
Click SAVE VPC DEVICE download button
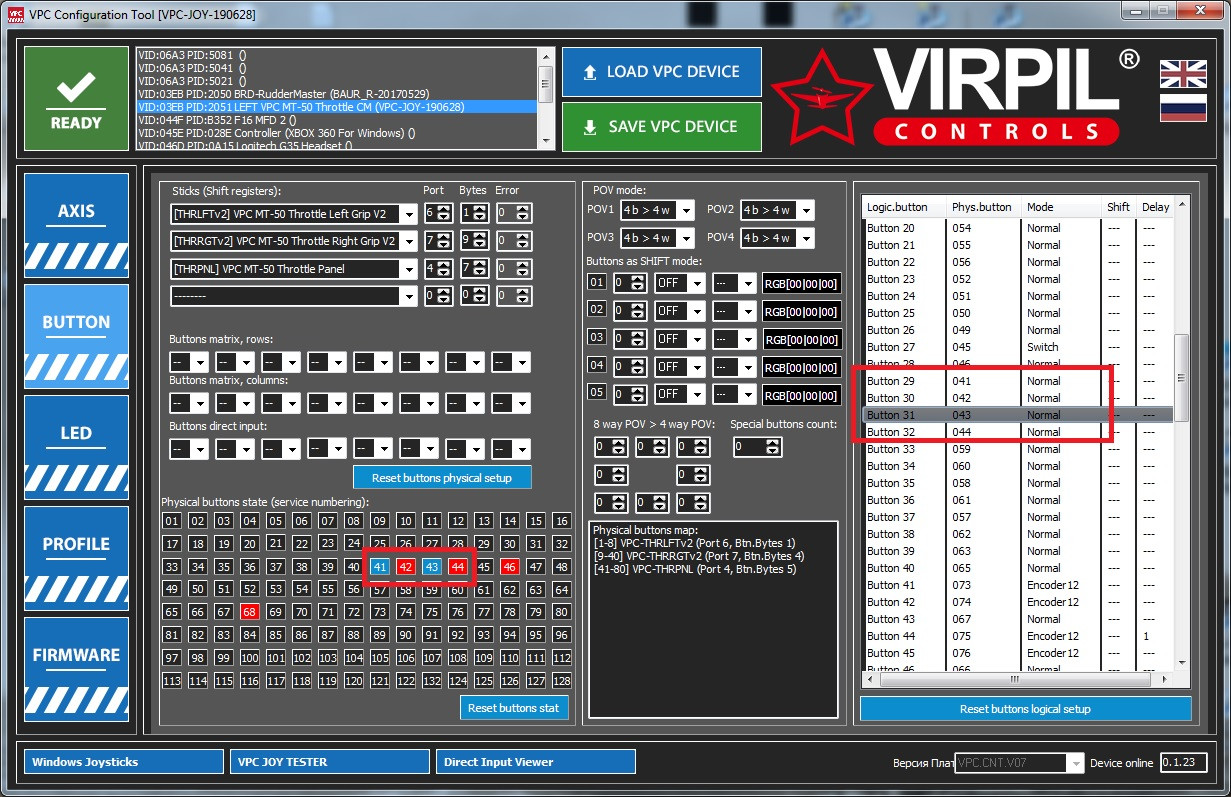coord(661,127)
